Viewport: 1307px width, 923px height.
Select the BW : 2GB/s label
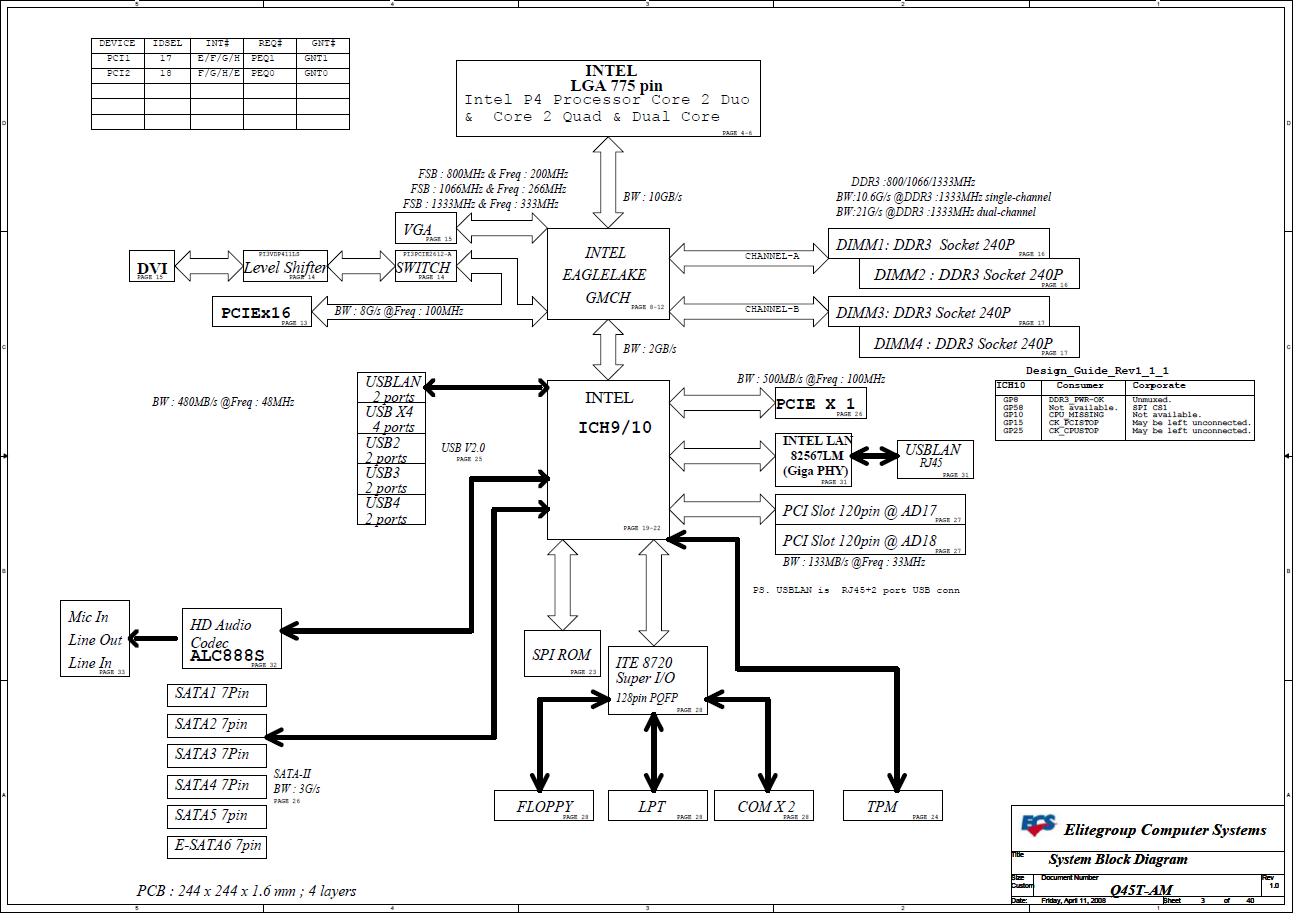coord(650,349)
